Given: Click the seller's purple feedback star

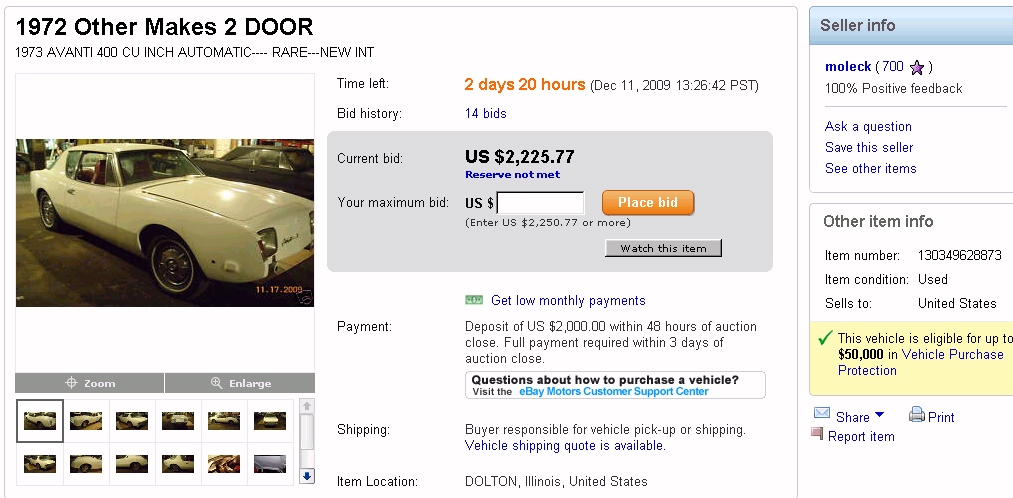Looking at the screenshot, I should coord(917,67).
